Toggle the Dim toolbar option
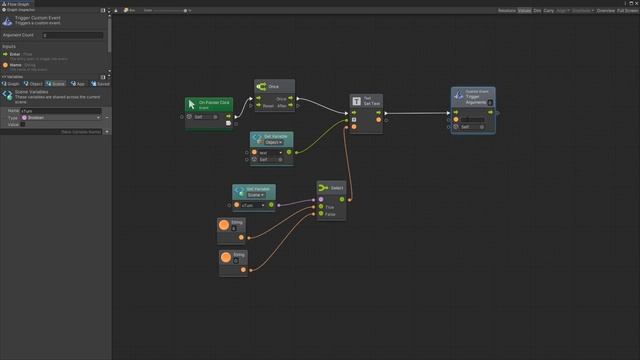640x360 pixels. pos(537,11)
